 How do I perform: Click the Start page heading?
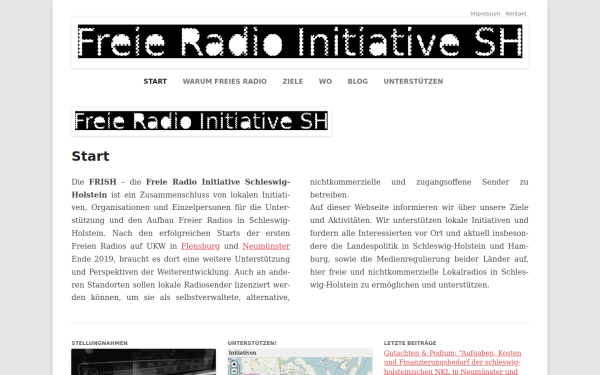click(90, 156)
